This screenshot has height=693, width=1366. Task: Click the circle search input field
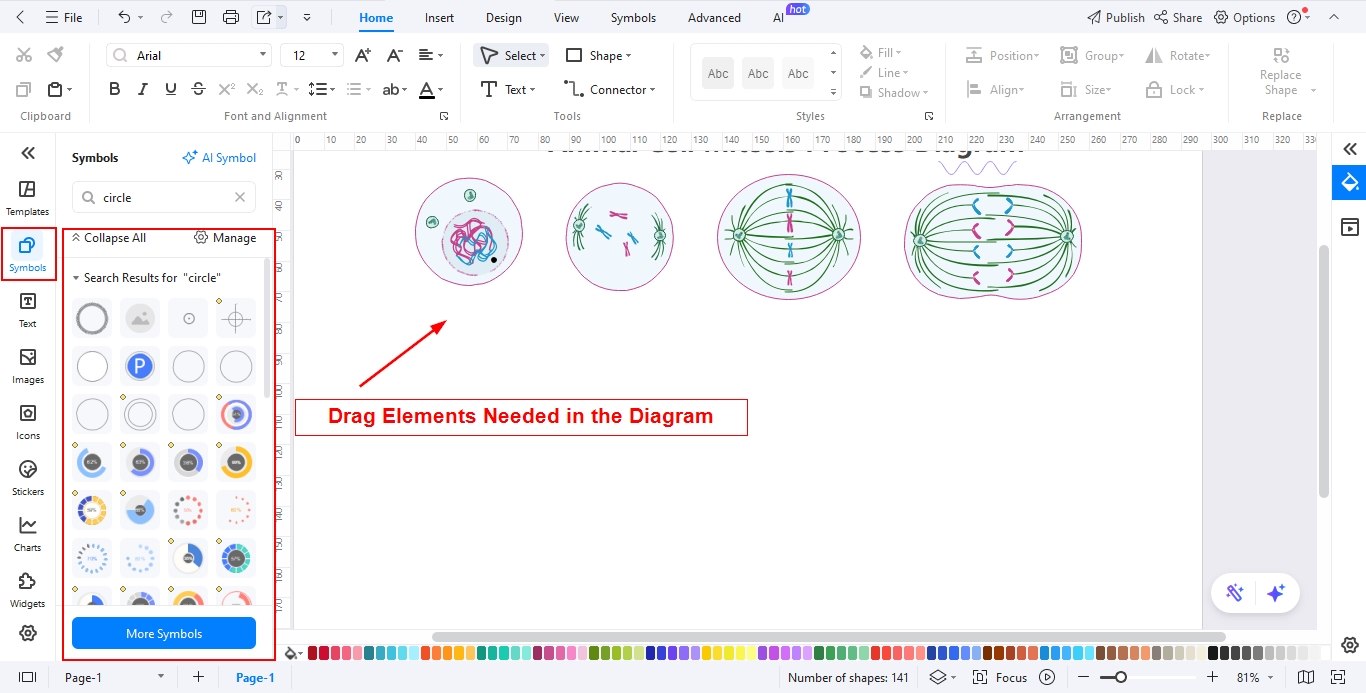pyautogui.click(x=164, y=197)
